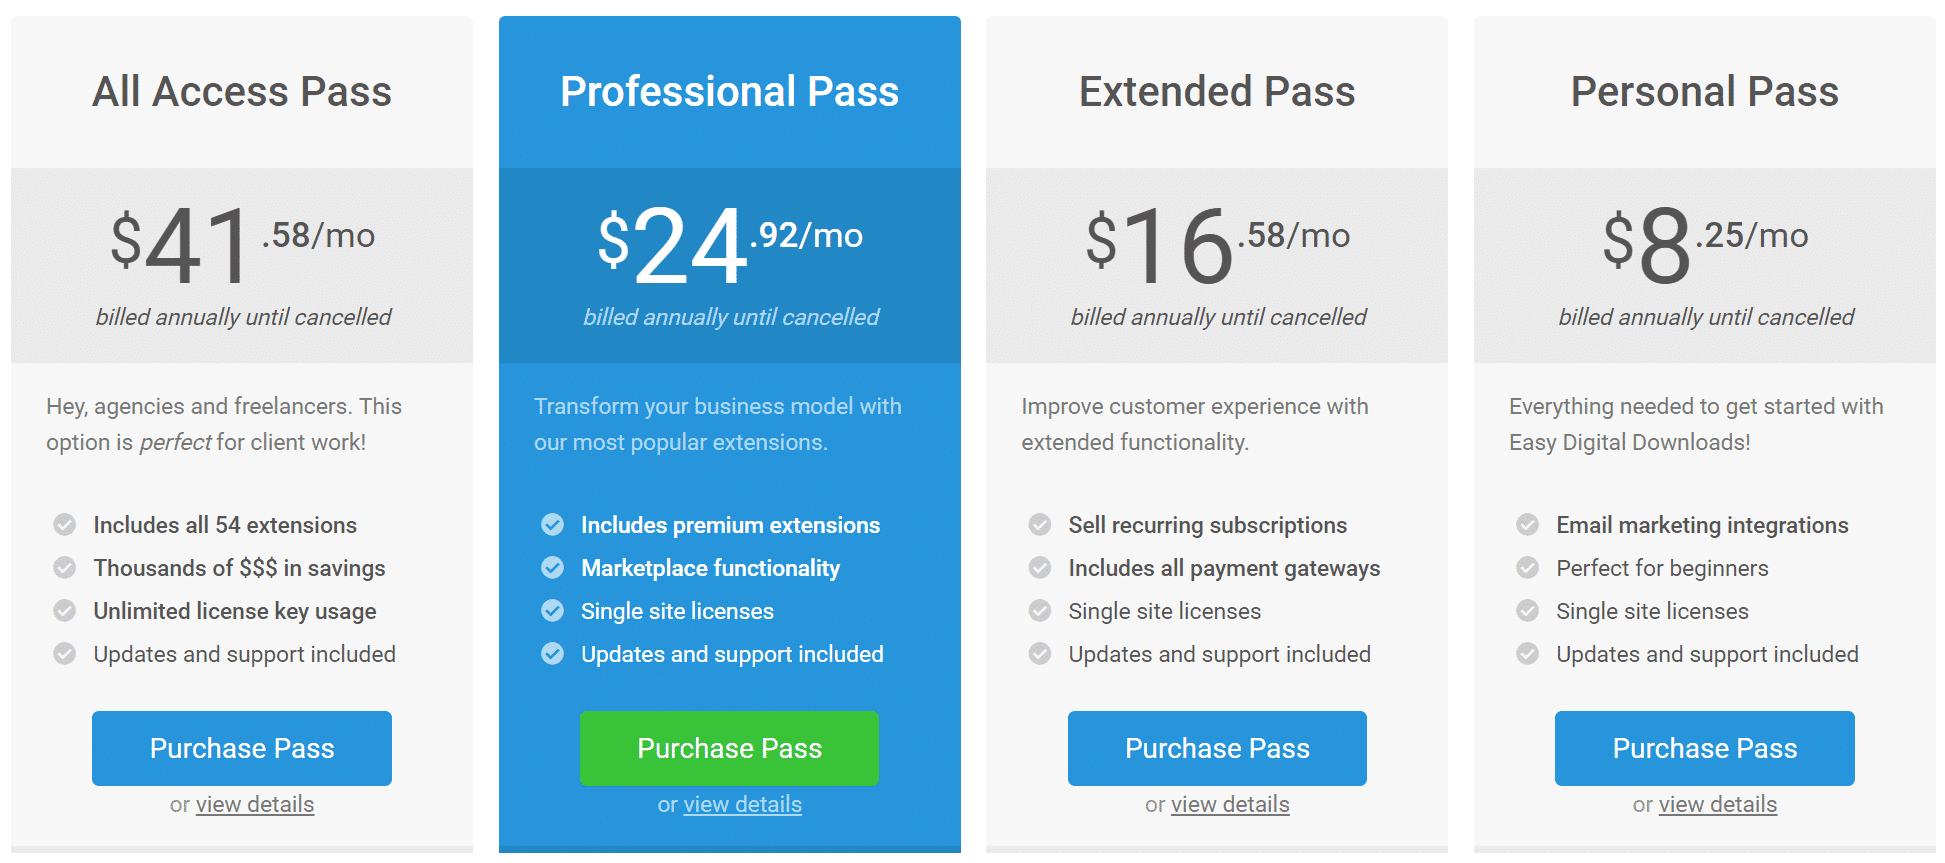Open view details under Extended Pass

tap(1229, 804)
